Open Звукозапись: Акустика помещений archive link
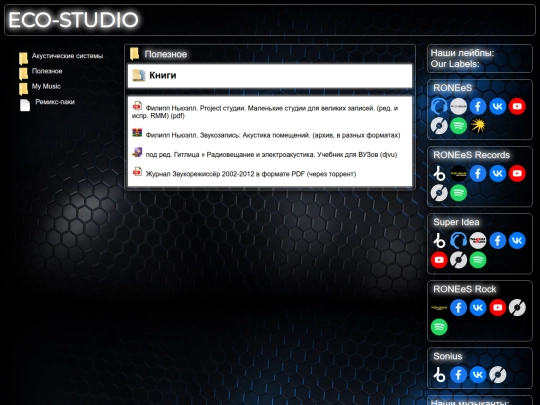540x405 pixels. pyautogui.click(x=273, y=135)
